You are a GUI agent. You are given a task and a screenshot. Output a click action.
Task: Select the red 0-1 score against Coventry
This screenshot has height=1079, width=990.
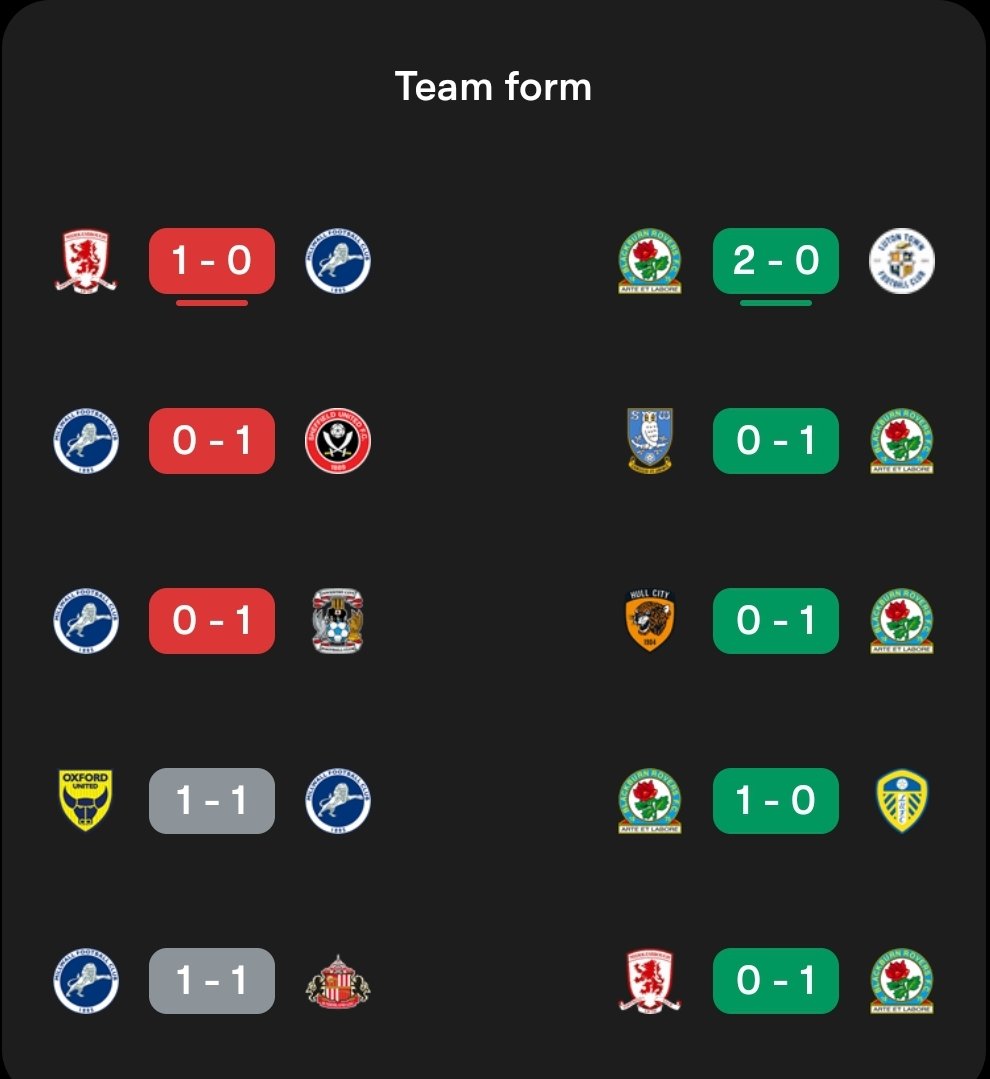[212, 621]
